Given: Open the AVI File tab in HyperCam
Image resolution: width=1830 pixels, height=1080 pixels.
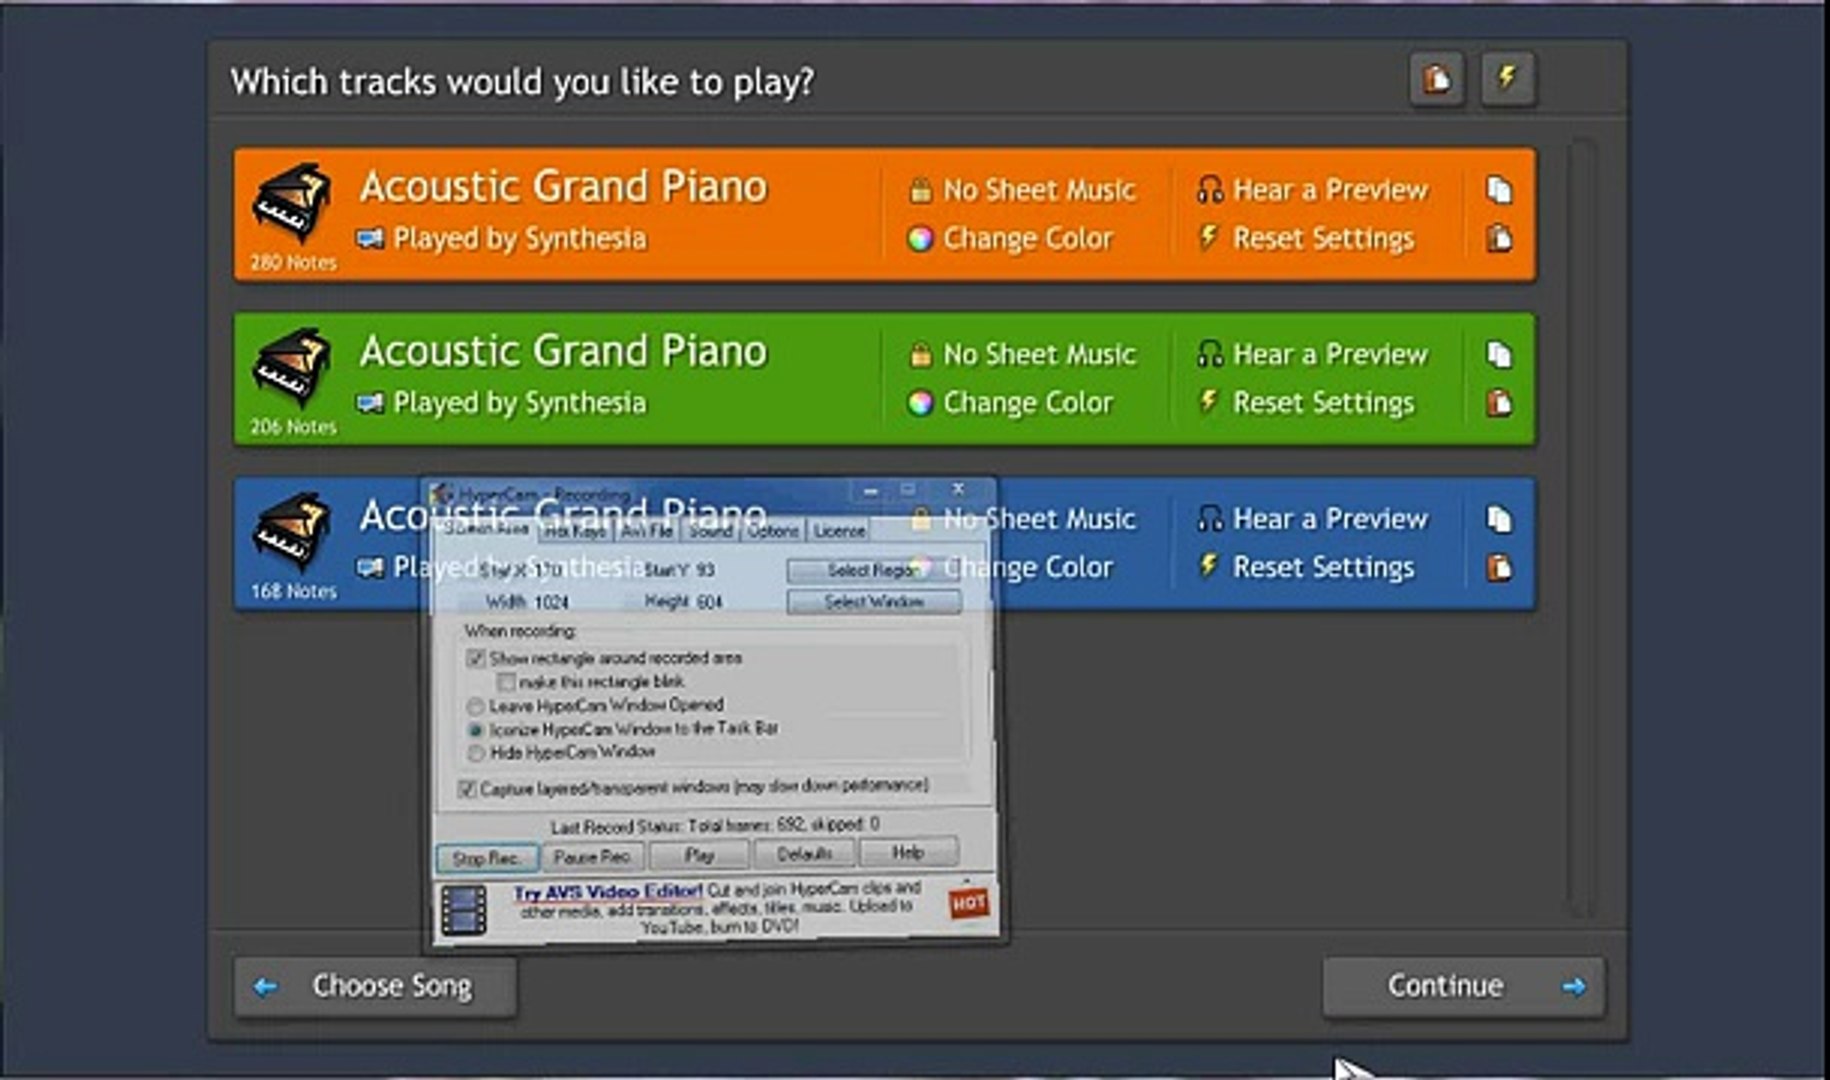Looking at the screenshot, I should pyautogui.click(x=647, y=532).
